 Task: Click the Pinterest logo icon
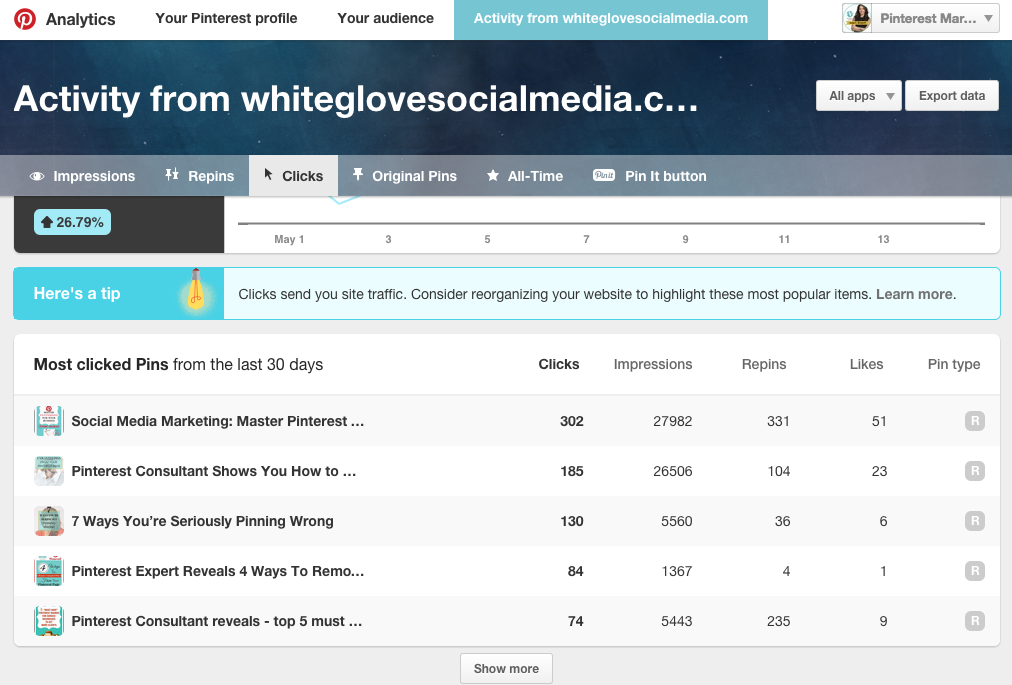[x=25, y=19]
